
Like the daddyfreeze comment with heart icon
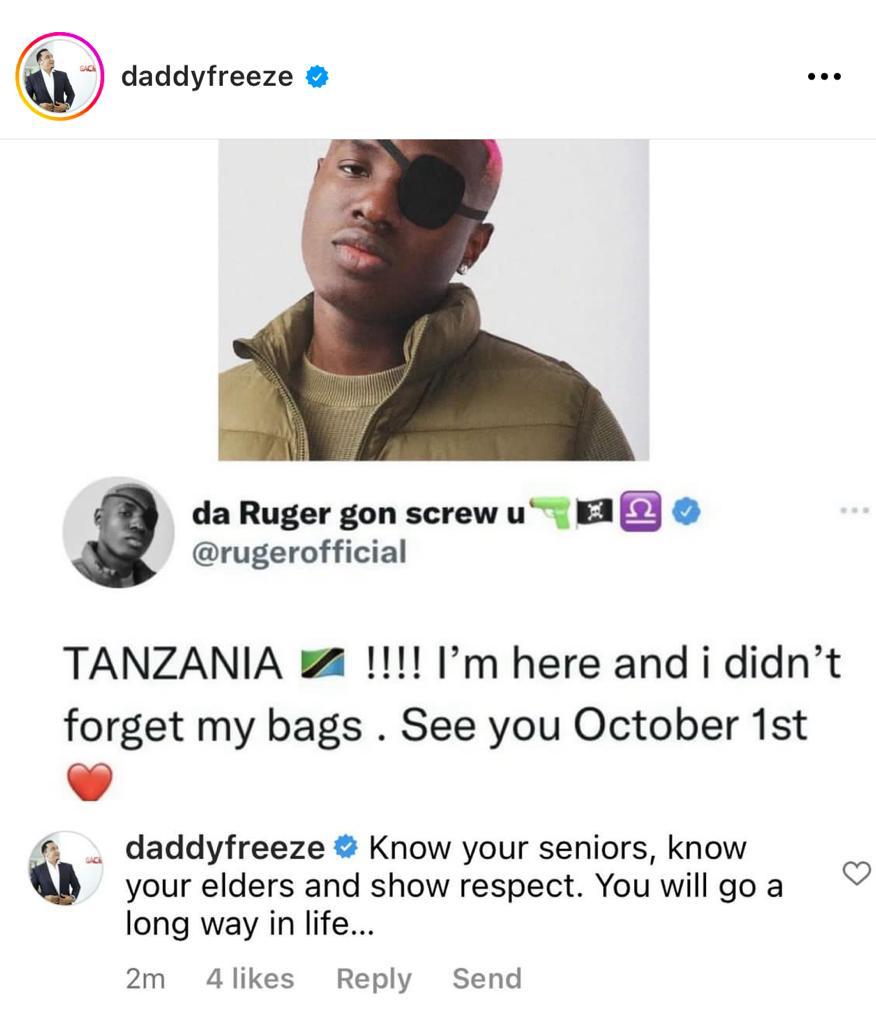coord(857,873)
